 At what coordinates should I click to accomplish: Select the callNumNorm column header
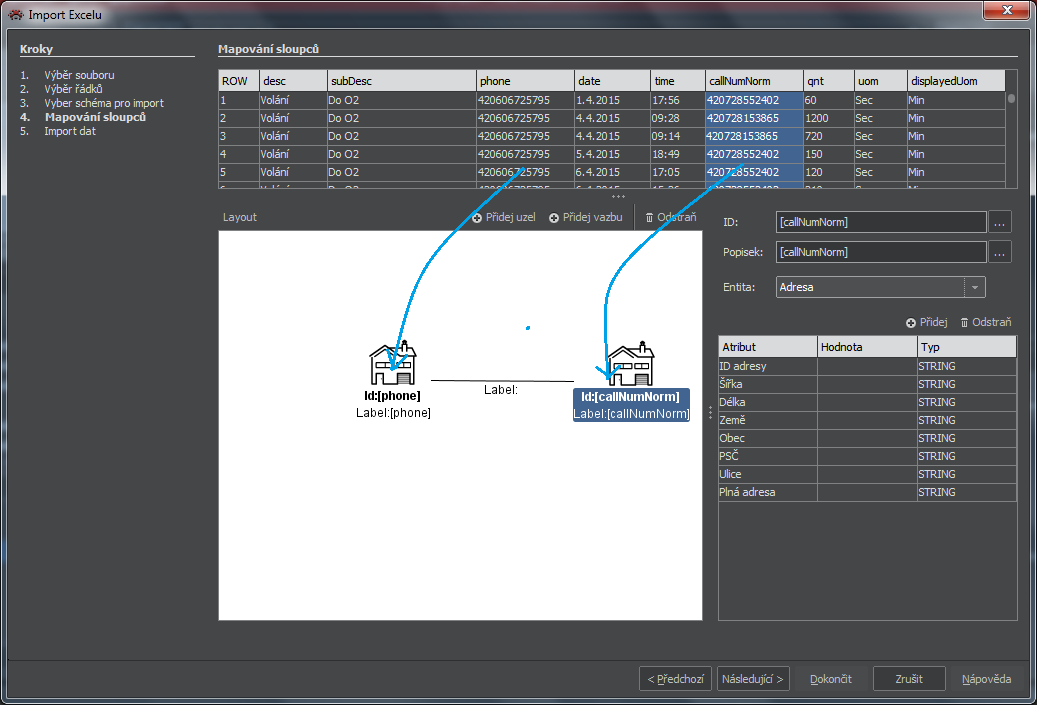click(753, 81)
